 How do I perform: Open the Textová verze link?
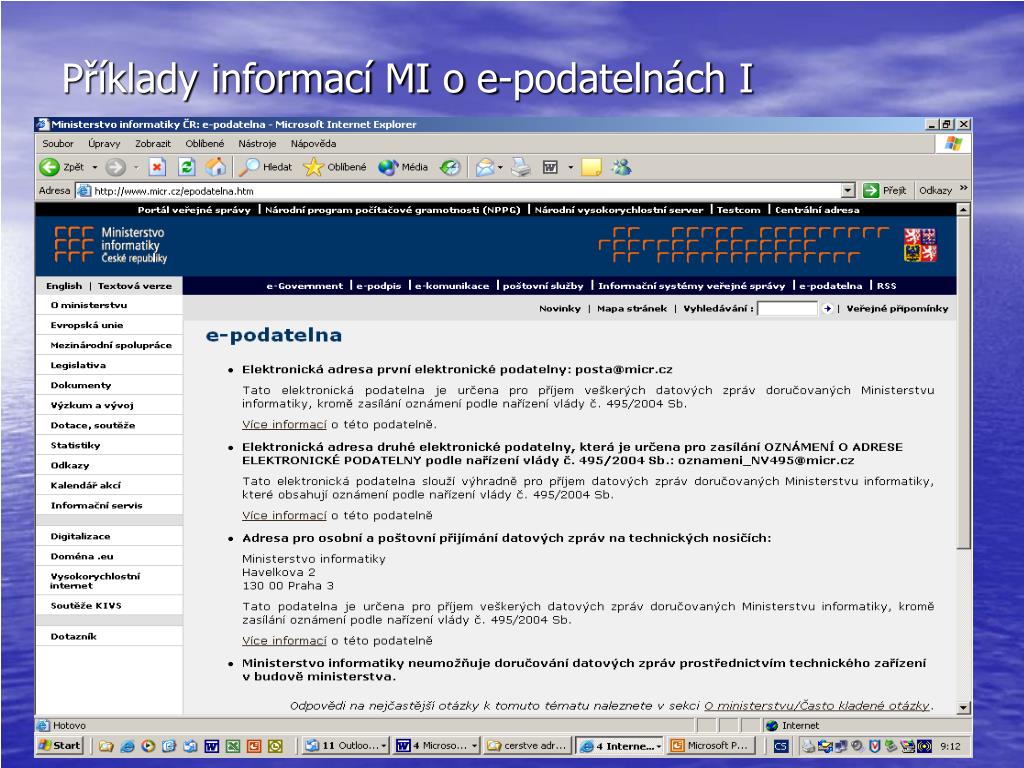135,285
